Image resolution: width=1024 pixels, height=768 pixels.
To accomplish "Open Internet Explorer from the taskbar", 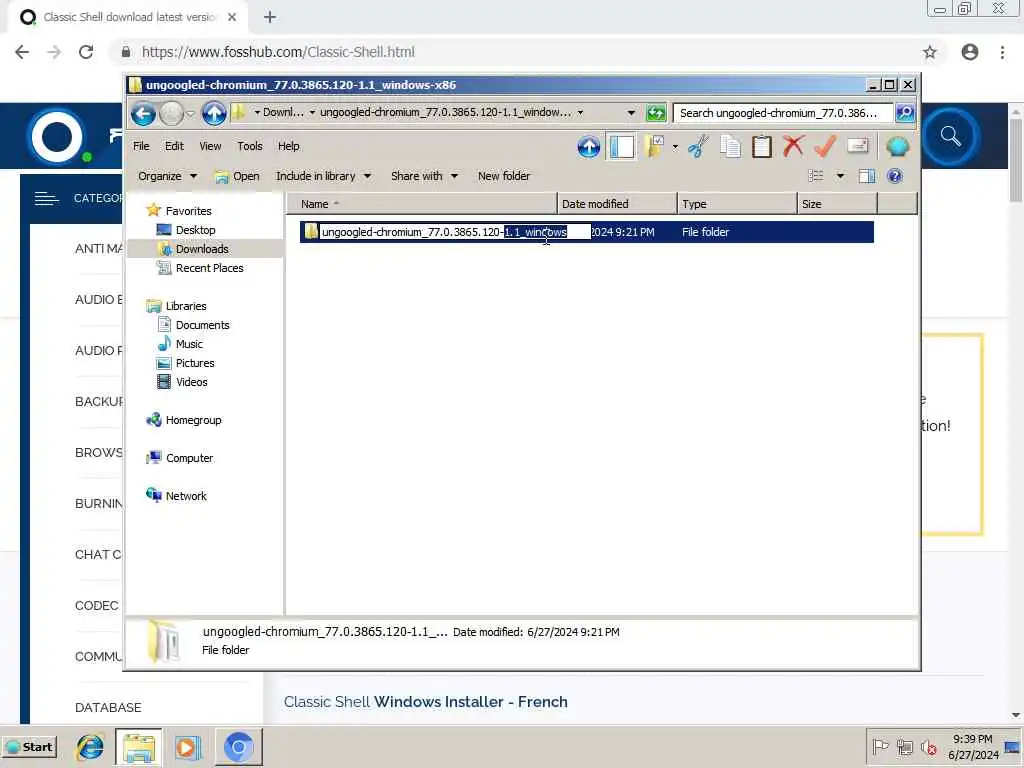I will coord(90,746).
